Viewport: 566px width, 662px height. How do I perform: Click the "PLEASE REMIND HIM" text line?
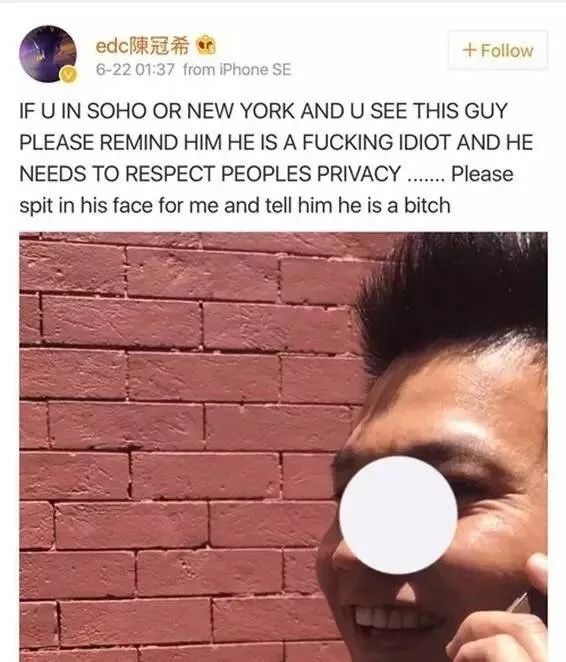[276, 142]
